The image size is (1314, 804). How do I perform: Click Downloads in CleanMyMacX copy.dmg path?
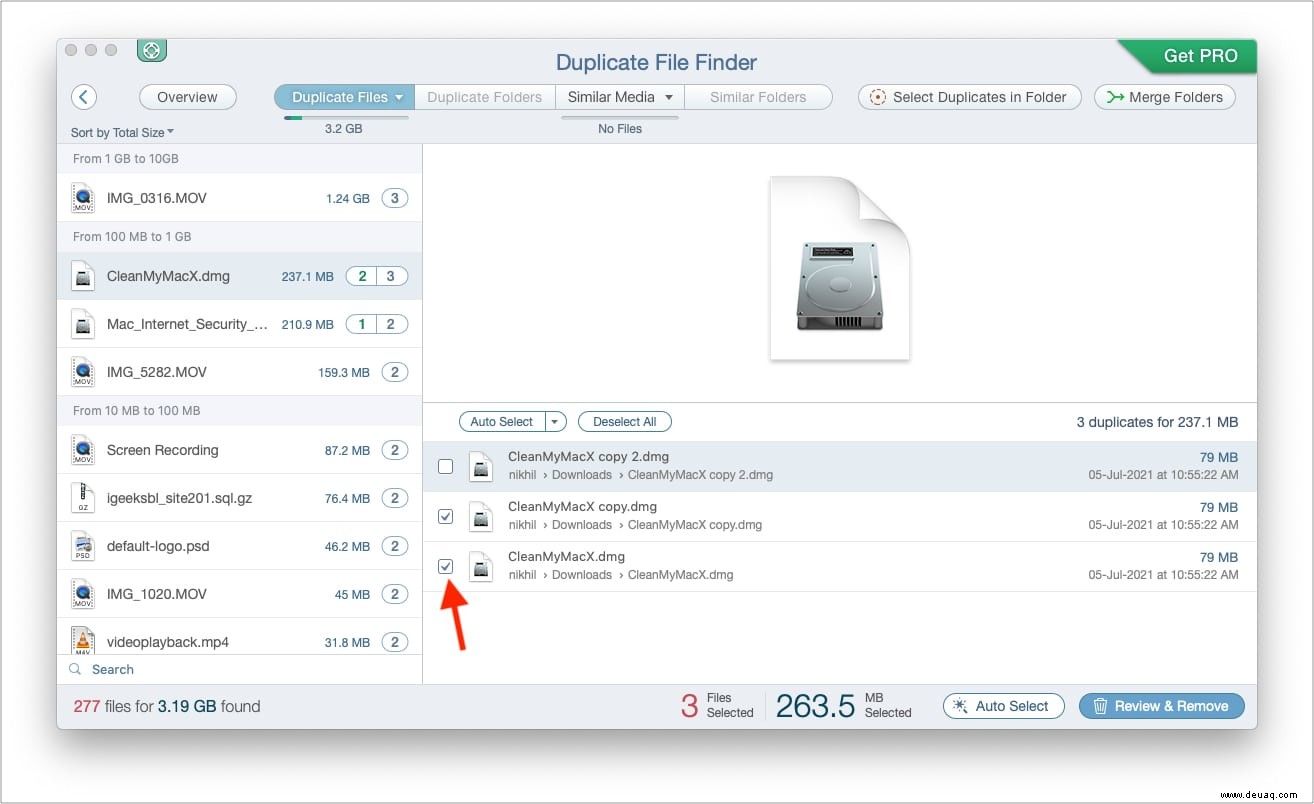pyautogui.click(x=581, y=525)
